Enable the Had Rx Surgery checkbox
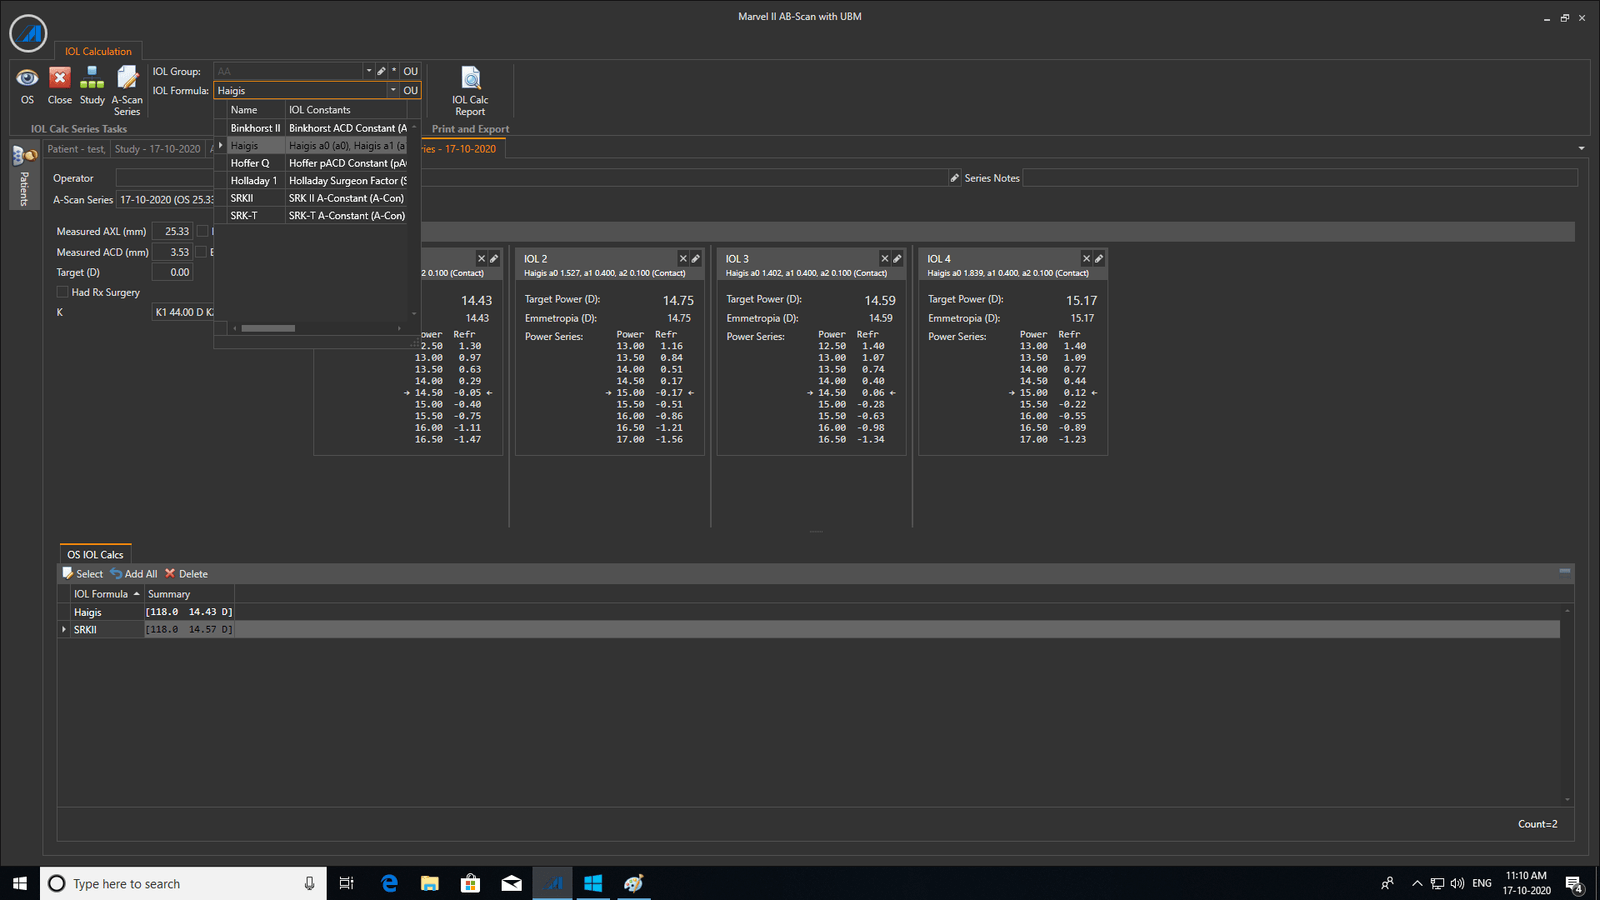The image size is (1600, 900). pyautogui.click(x=63, y=292)
